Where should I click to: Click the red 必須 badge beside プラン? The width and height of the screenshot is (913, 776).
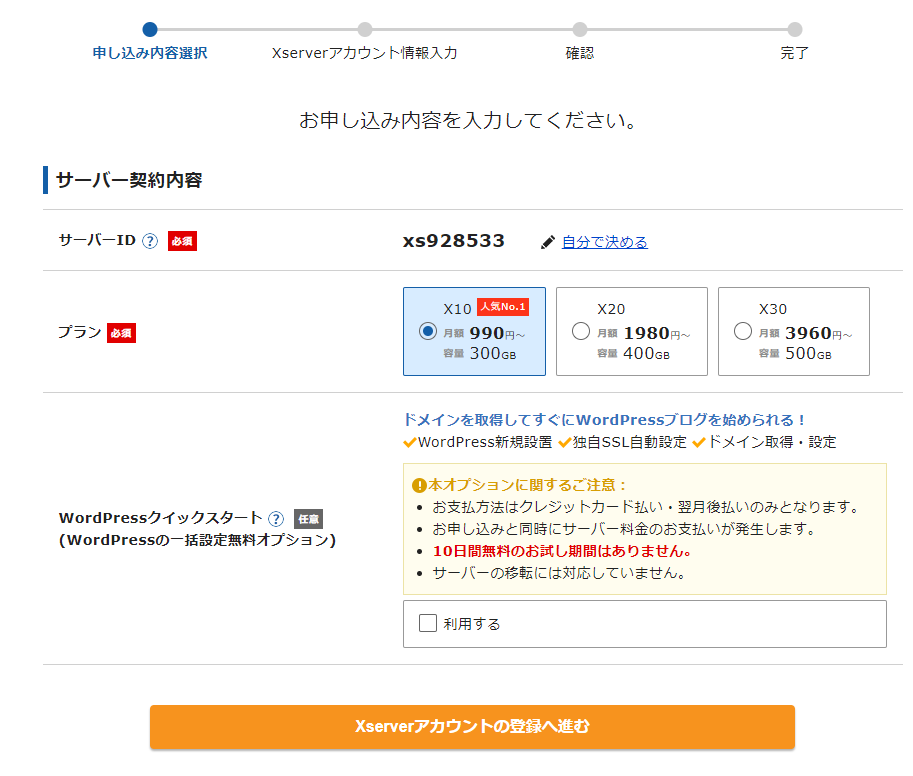point(121,333)
